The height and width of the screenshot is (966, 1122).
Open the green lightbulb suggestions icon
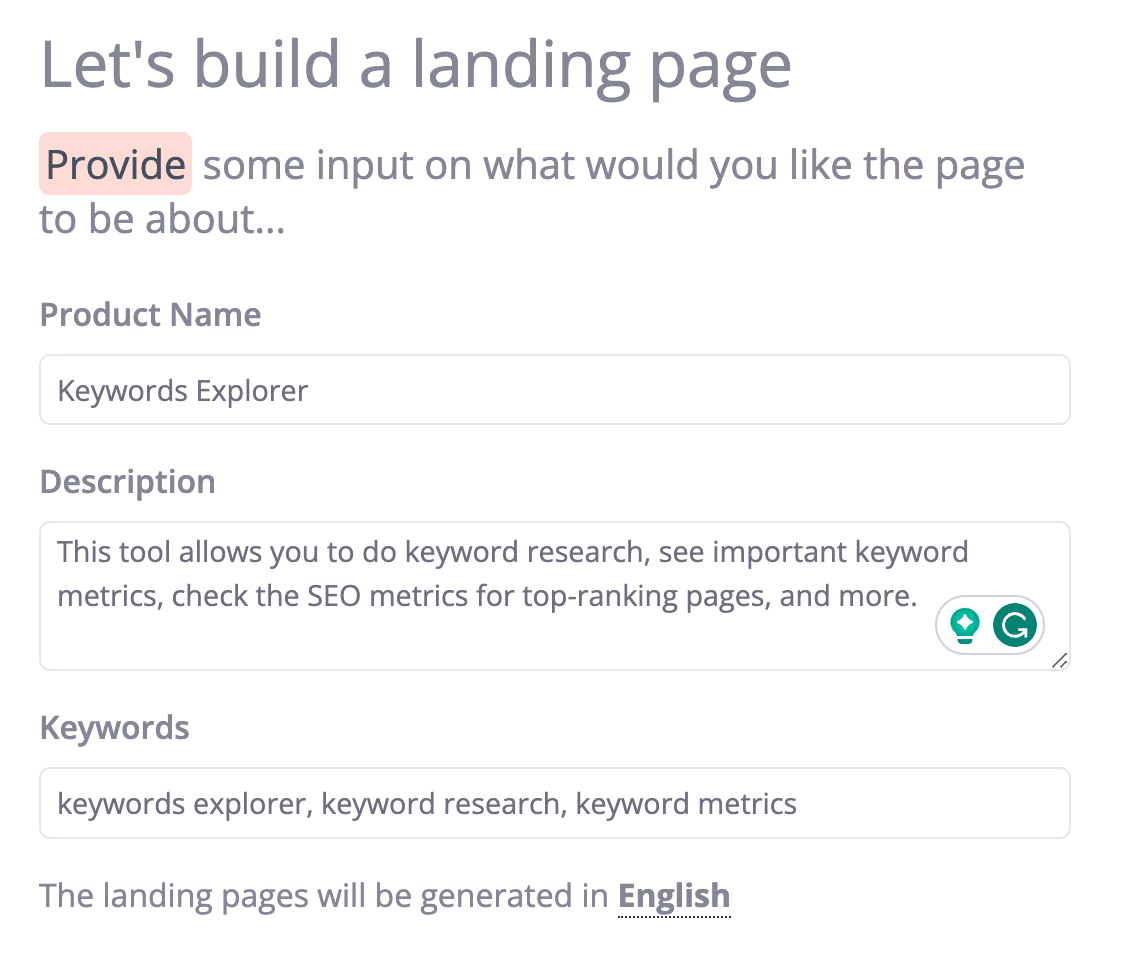[964, 626]
